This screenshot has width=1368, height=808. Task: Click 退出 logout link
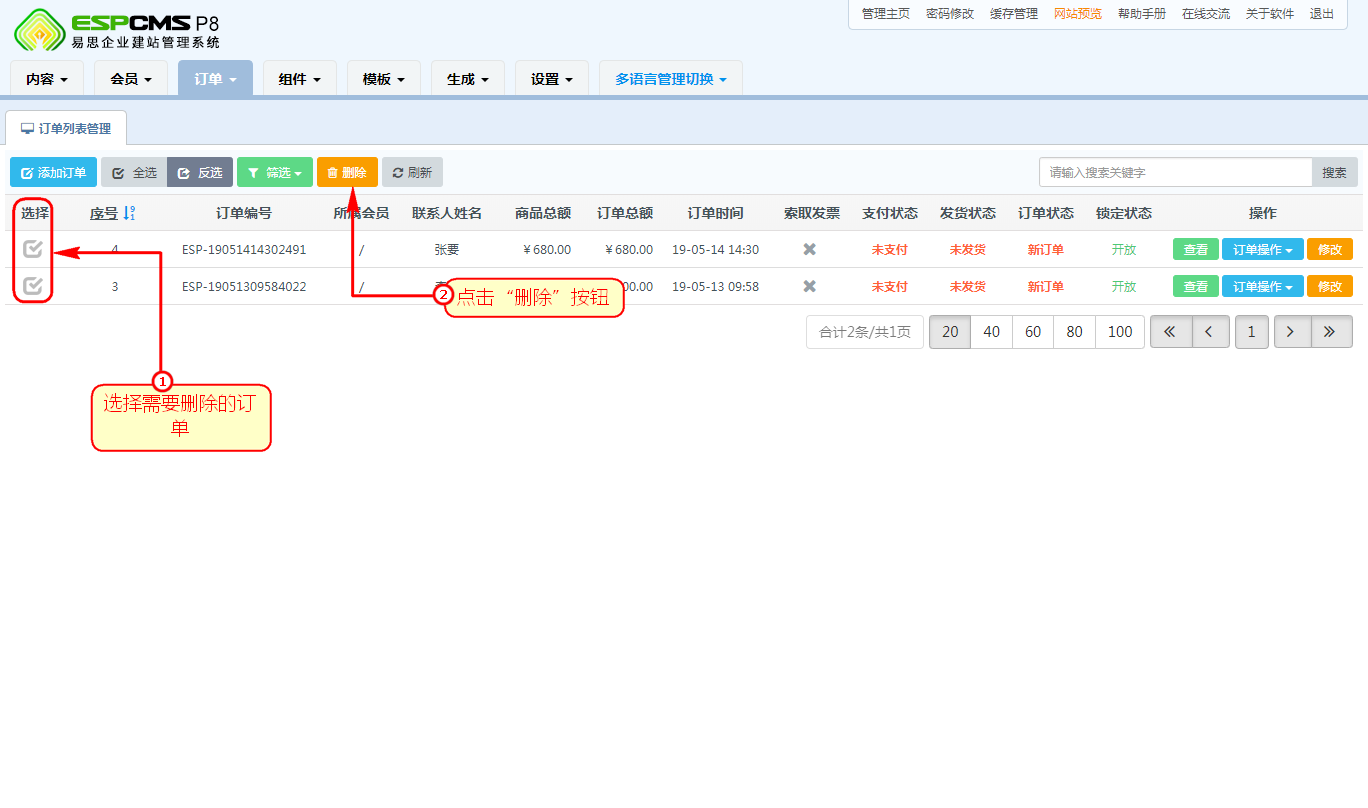click(x=1322, y=14)
